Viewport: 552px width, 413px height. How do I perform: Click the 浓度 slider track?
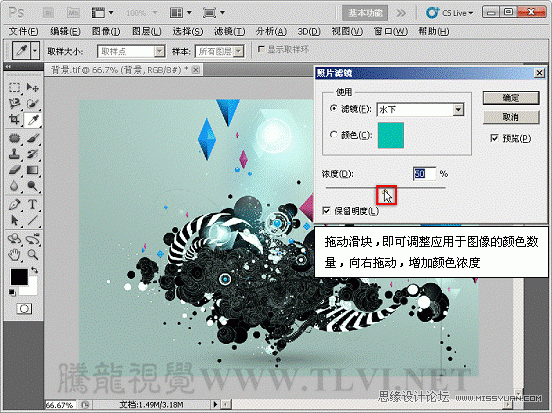click(385, 188)
